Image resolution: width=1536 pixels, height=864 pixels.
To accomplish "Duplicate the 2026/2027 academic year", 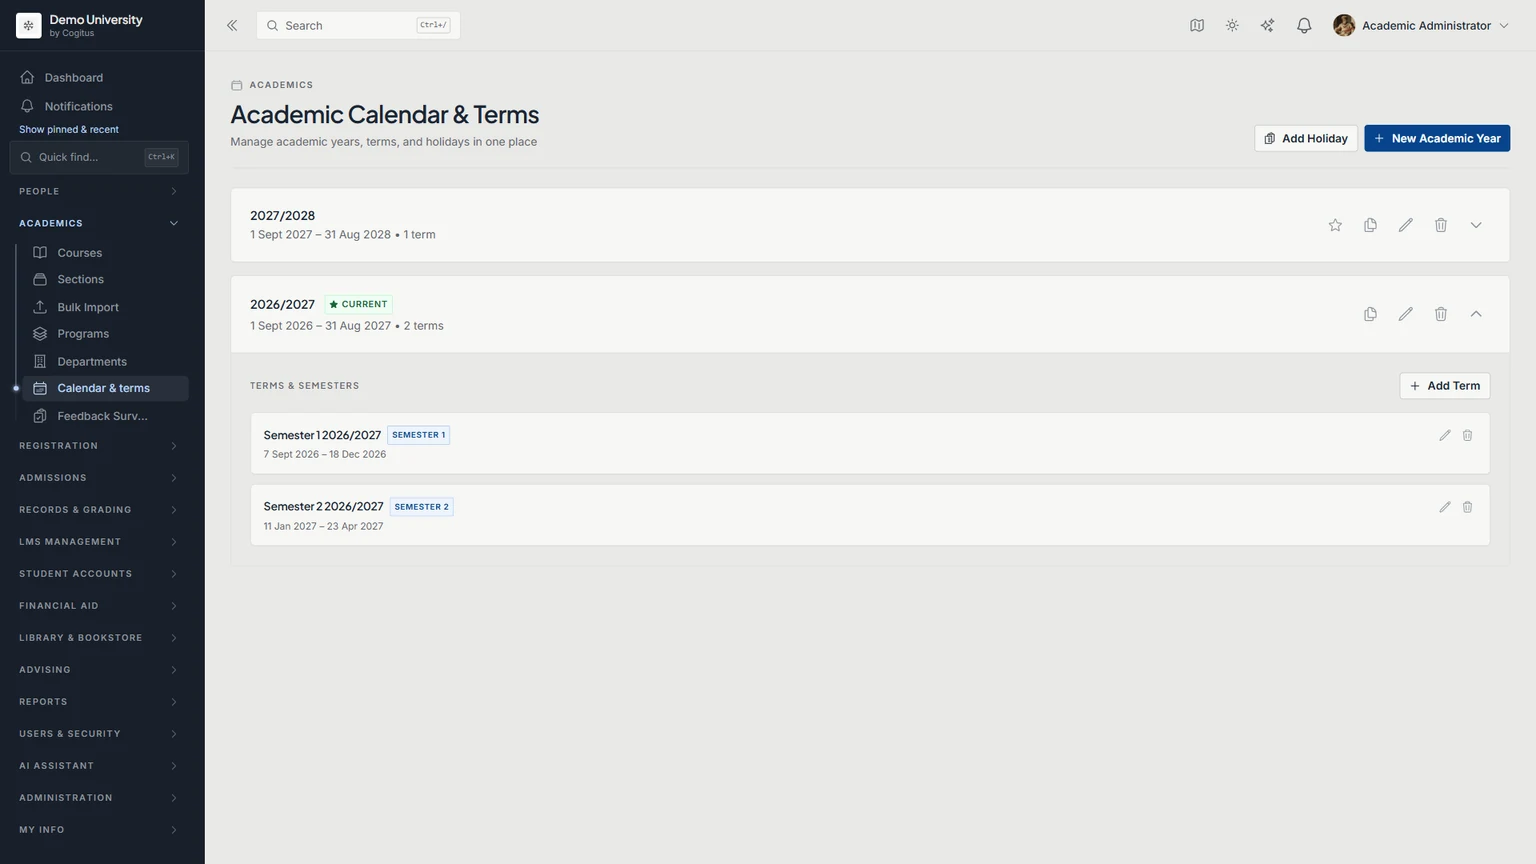I will (x=1370, y=314).
